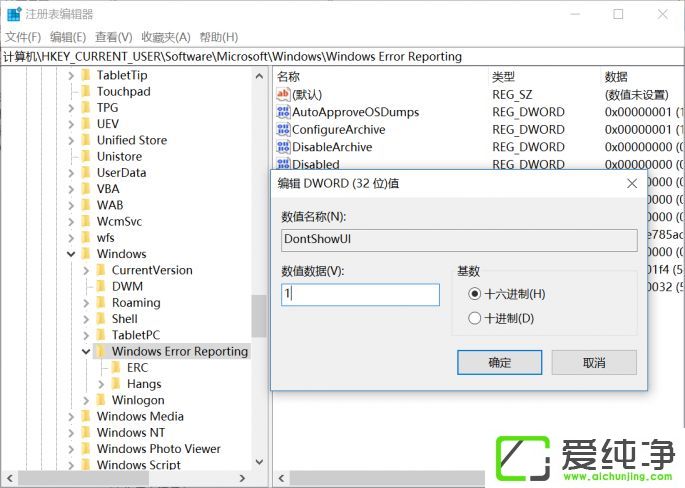Viewport: 685px width, 488px height.
Task: Click the 数值名称 DontShowUI field
Action: point(459,240)
